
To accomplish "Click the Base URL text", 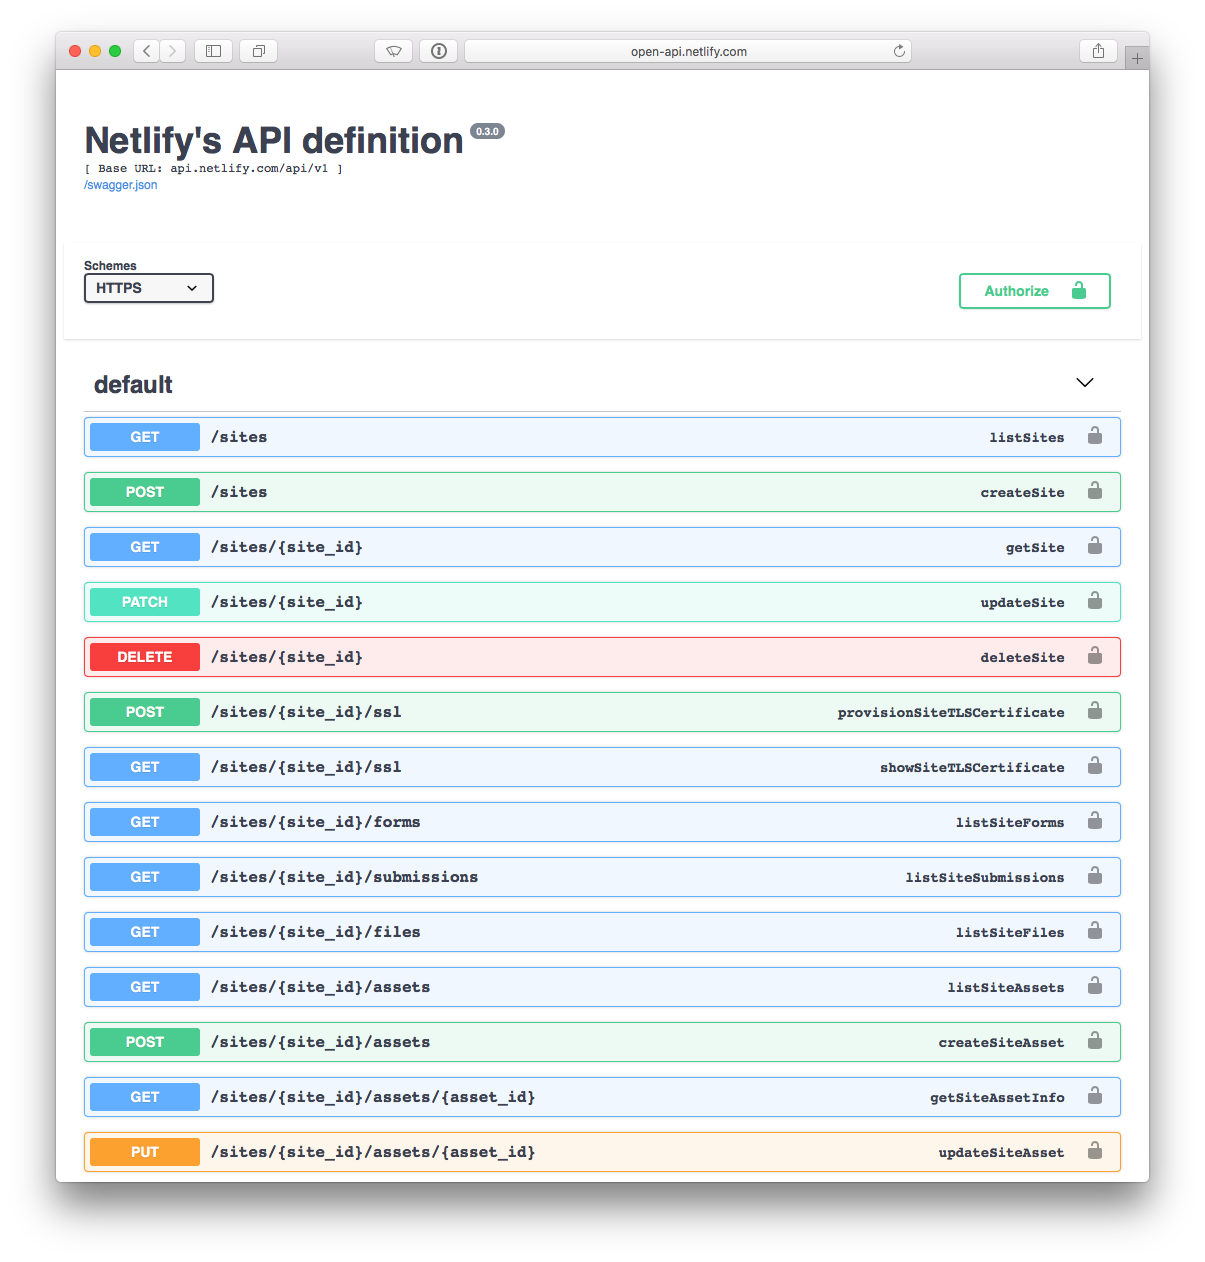I will point(213,168).
